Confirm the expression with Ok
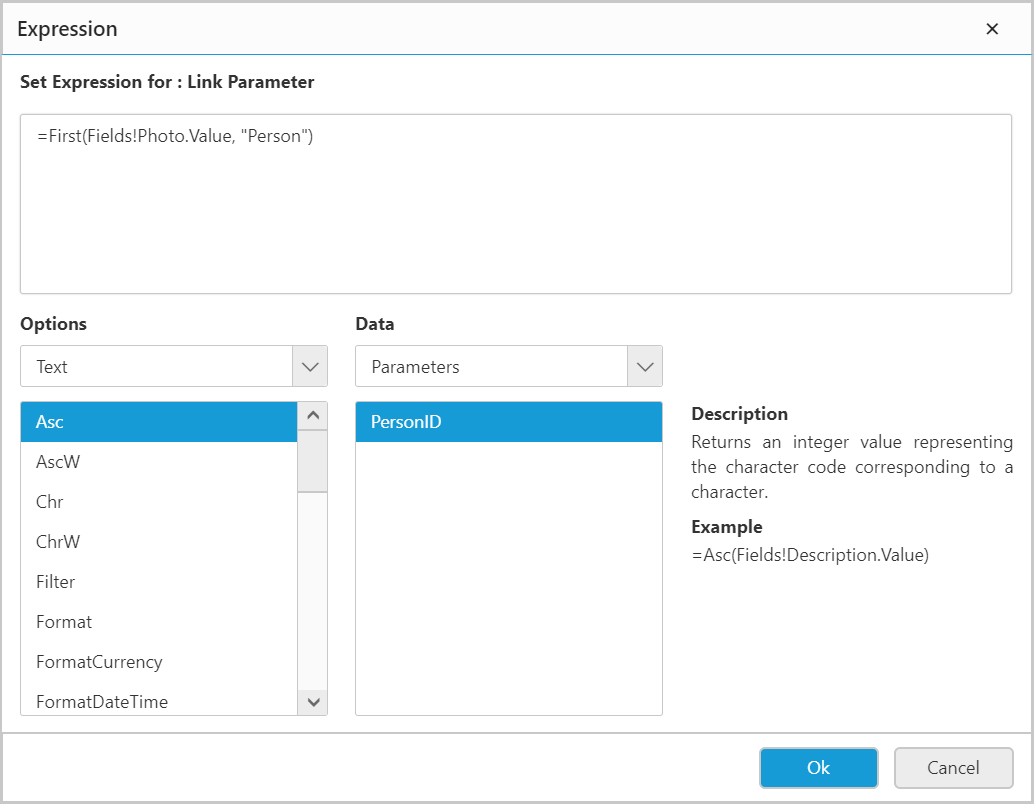The width and height of the screenshot is (1034, 804). (818, 768)
